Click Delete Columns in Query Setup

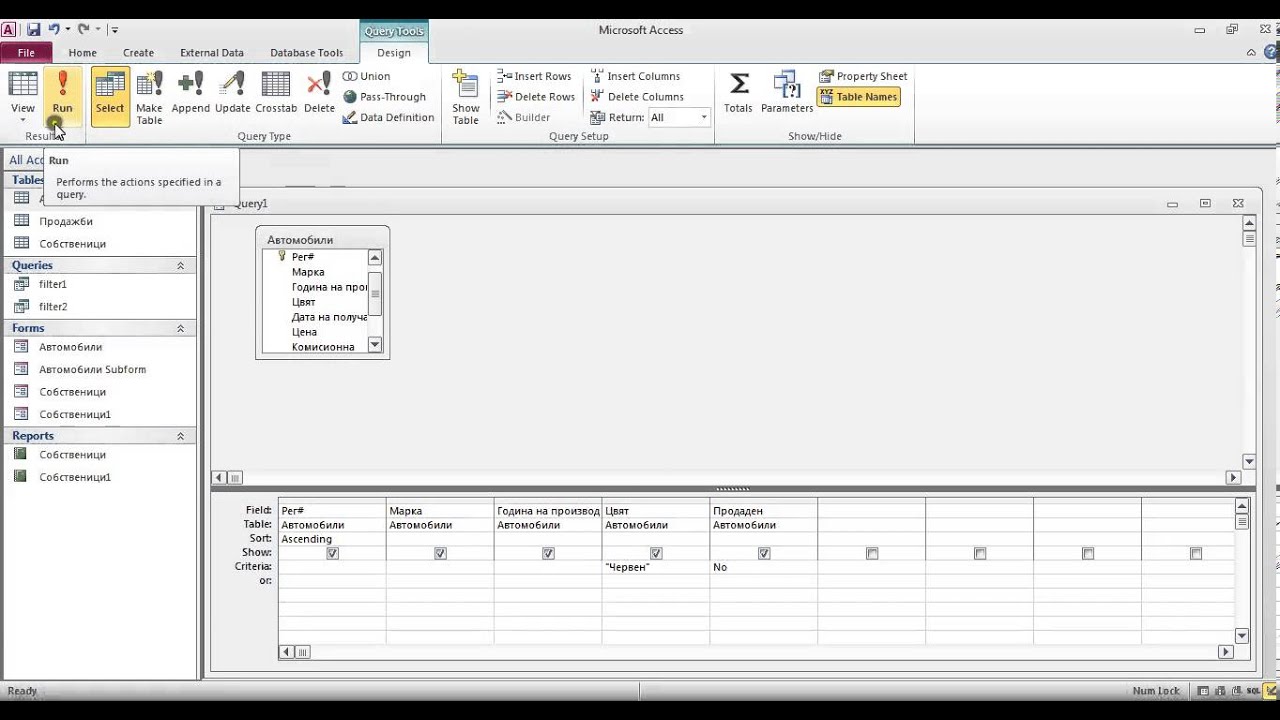pyautogui.click(x=637, y=97)
